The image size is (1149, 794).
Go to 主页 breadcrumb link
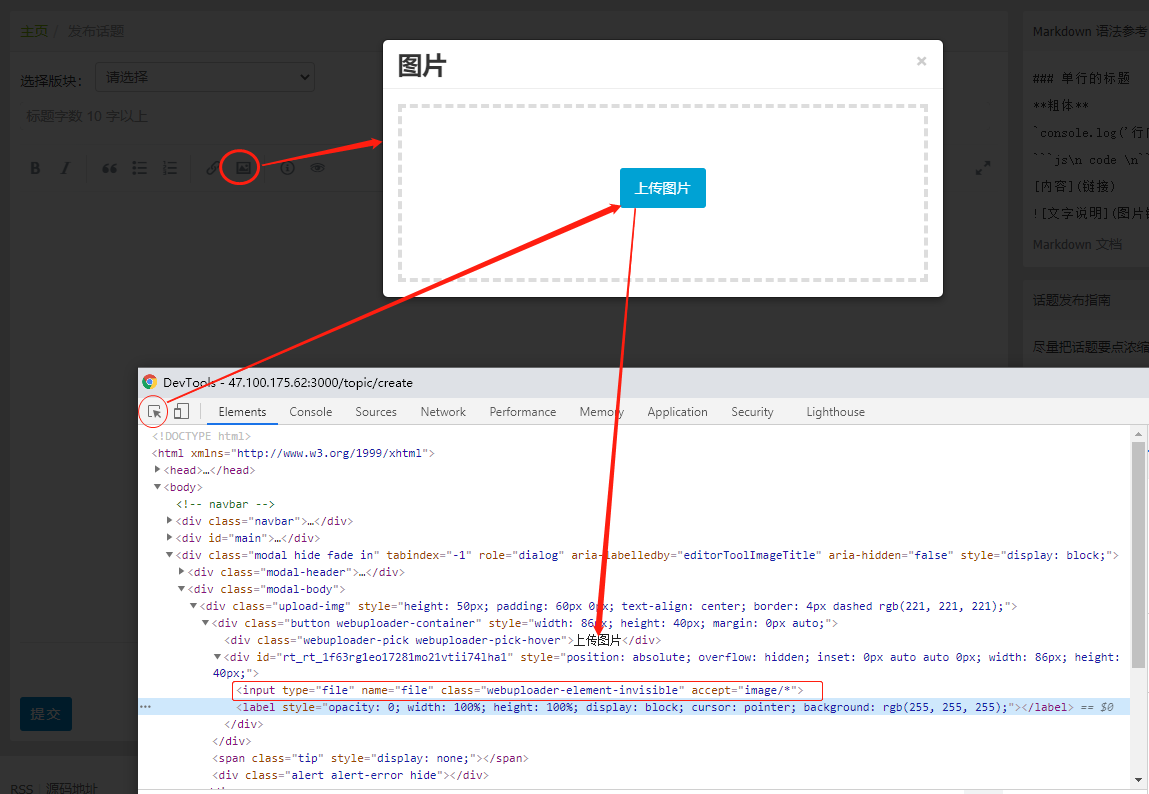click(34, 31)
